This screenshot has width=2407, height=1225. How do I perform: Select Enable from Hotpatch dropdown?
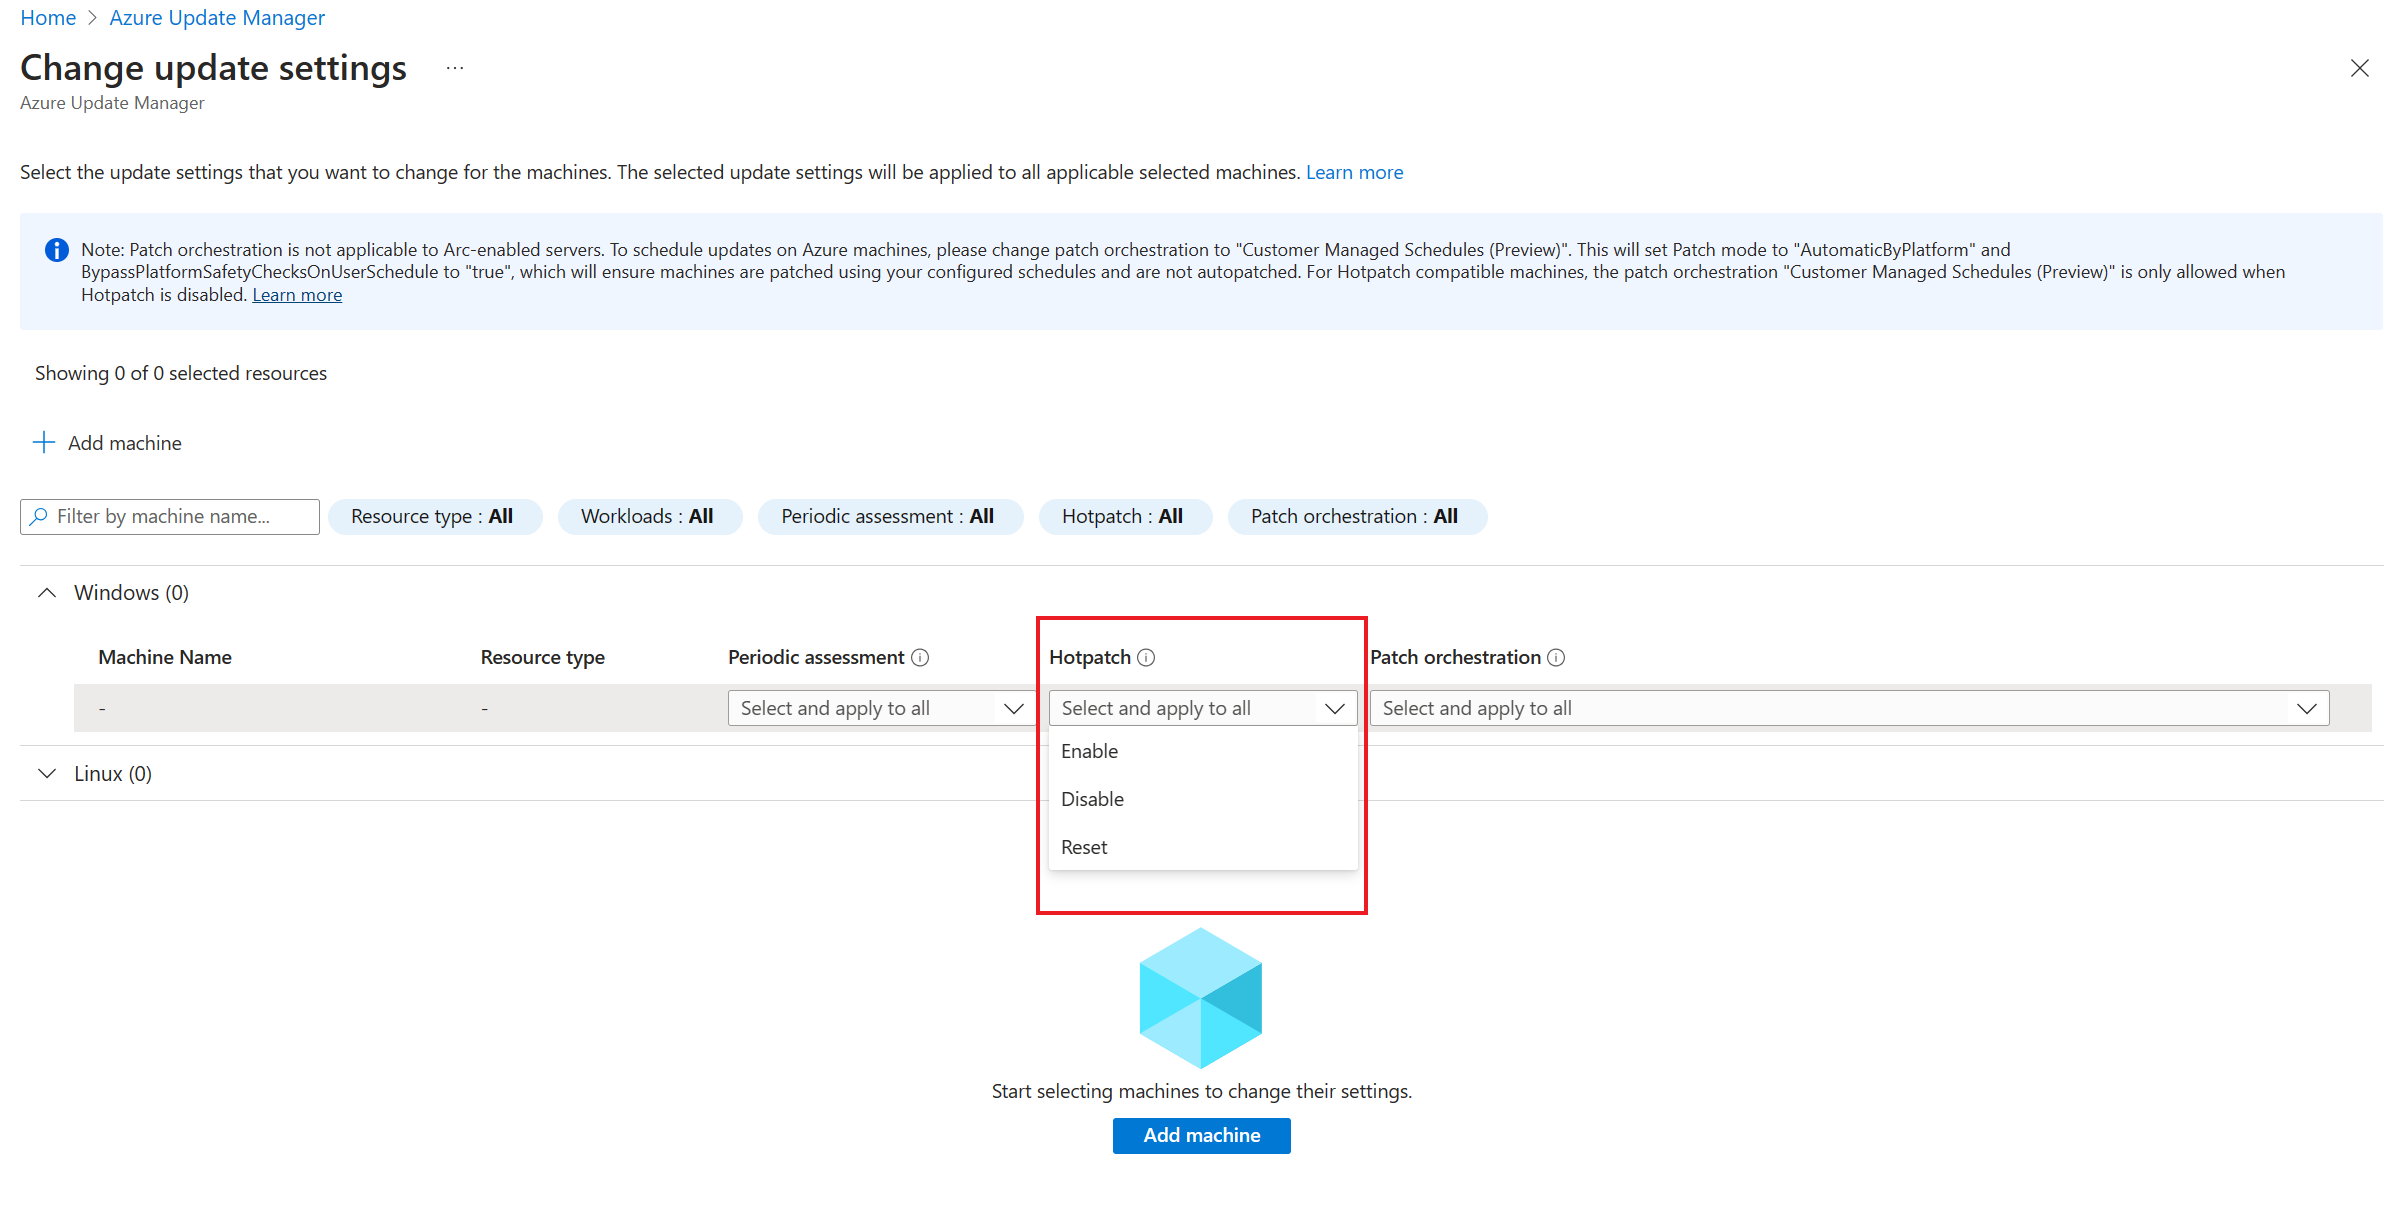click(1087, 750)
